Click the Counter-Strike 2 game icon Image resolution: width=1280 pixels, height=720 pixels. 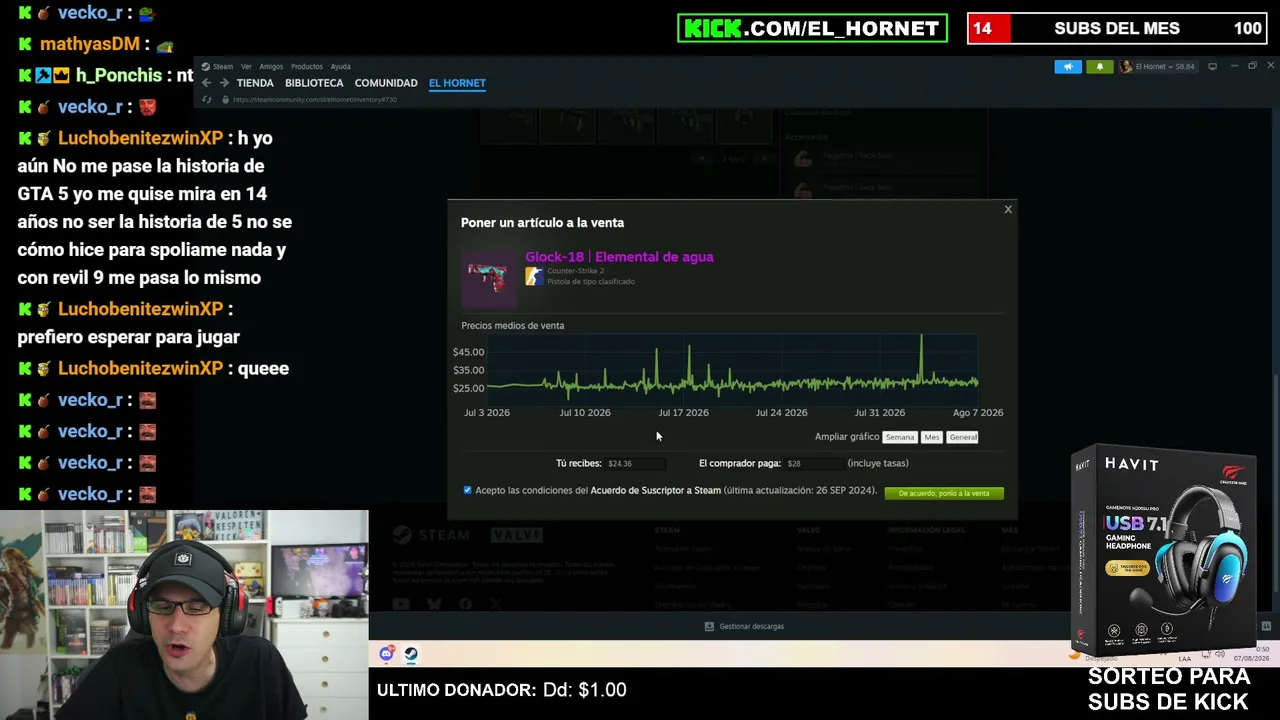point(534,276)
